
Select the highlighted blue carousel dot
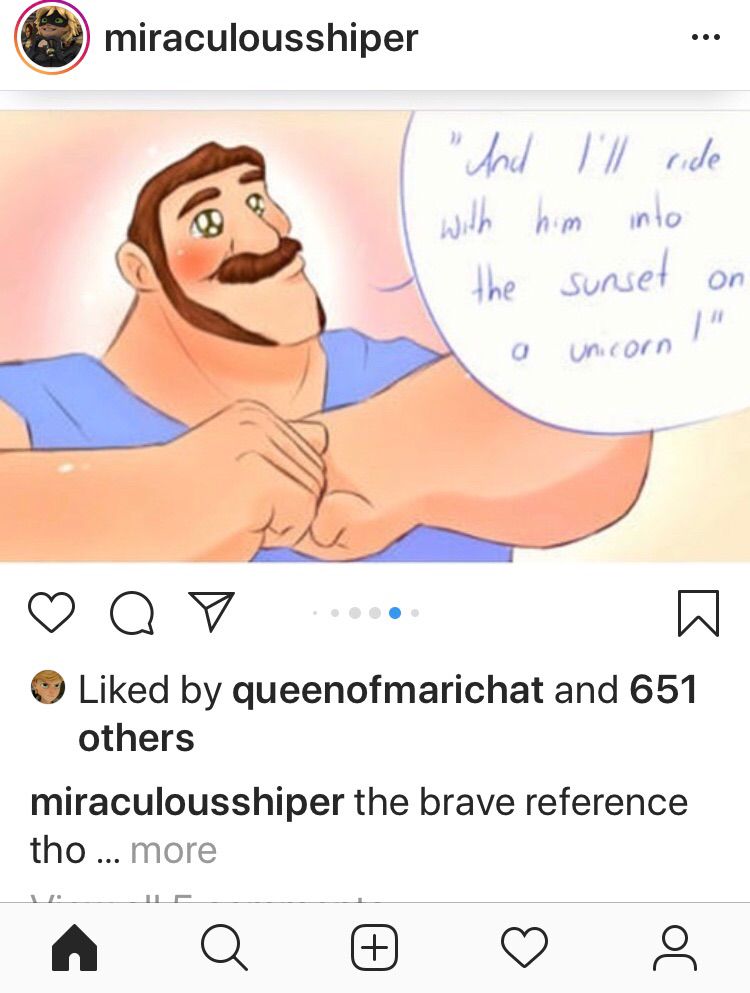click(x=395, y=612)
